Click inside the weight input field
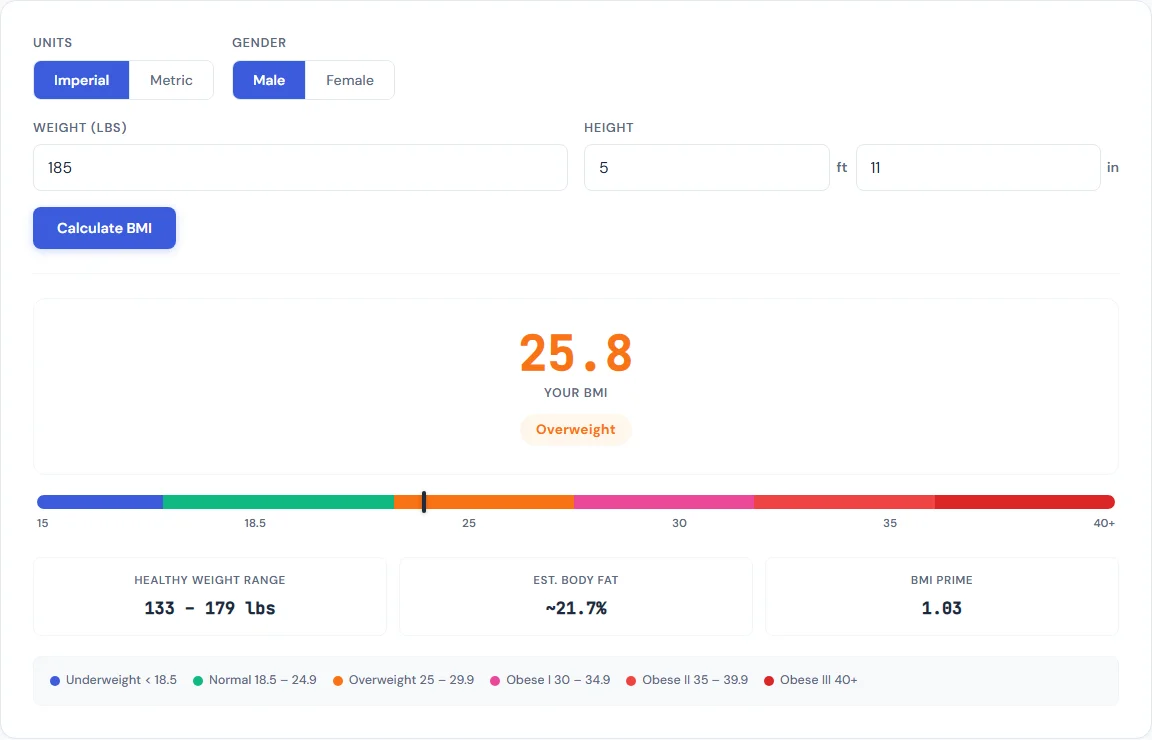The height and width of the screenshot is (740, 1152). (300, 167)
